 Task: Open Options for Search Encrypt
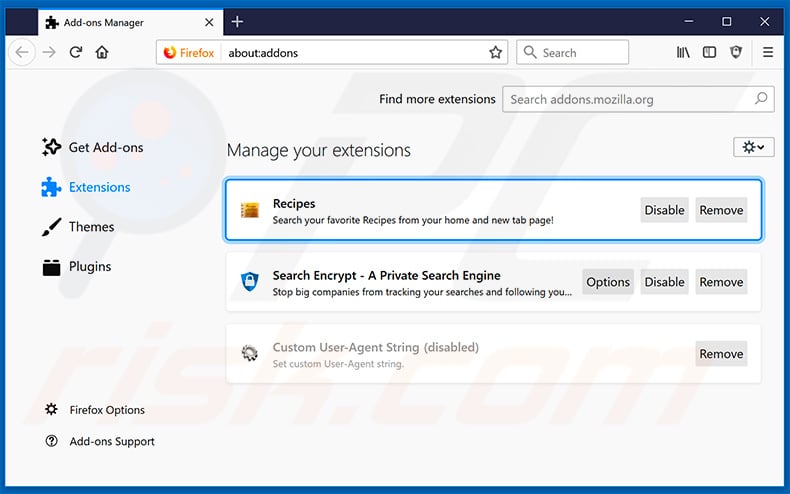608,282
